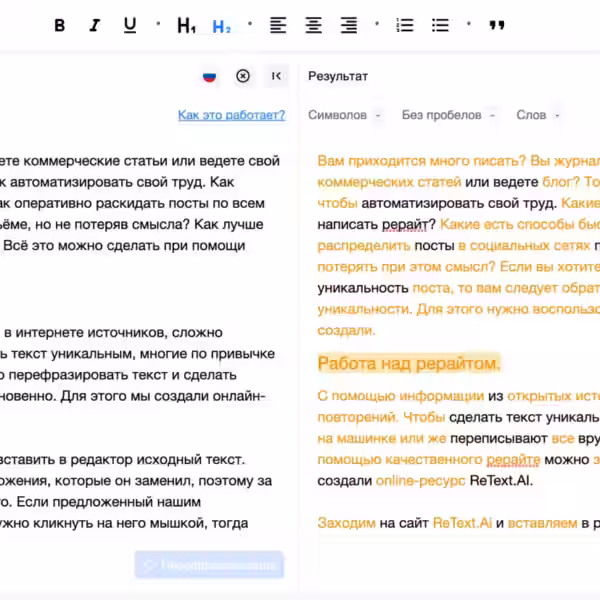Click the 'Перефразировать' button

click(210, 565)
